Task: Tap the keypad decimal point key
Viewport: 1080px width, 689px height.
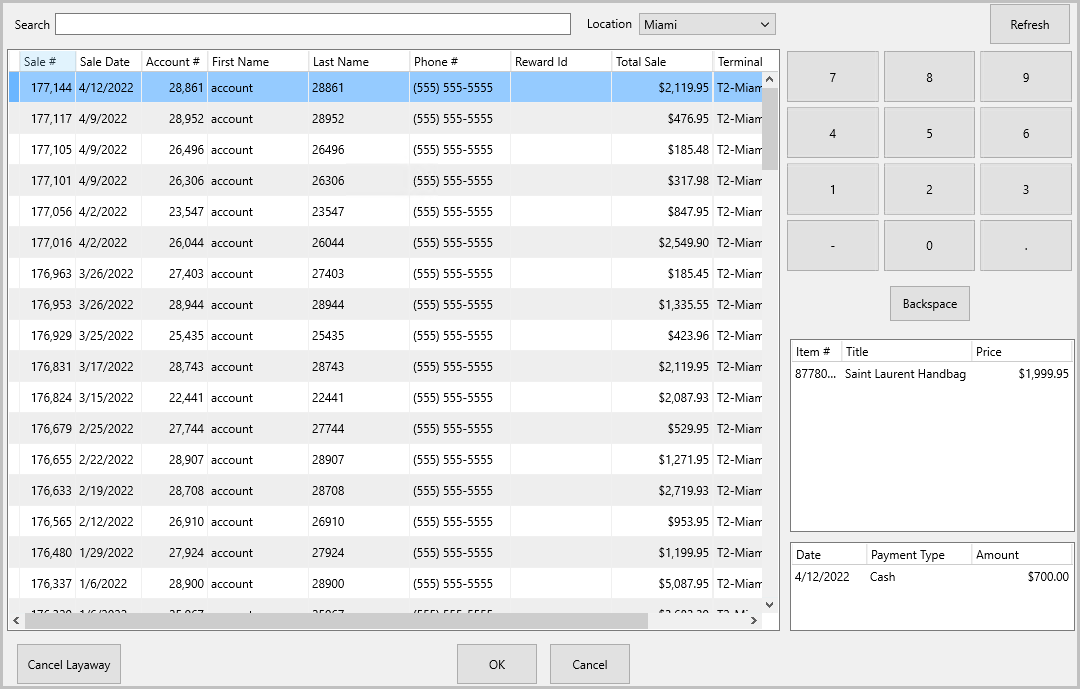Action: [1026, 245]
